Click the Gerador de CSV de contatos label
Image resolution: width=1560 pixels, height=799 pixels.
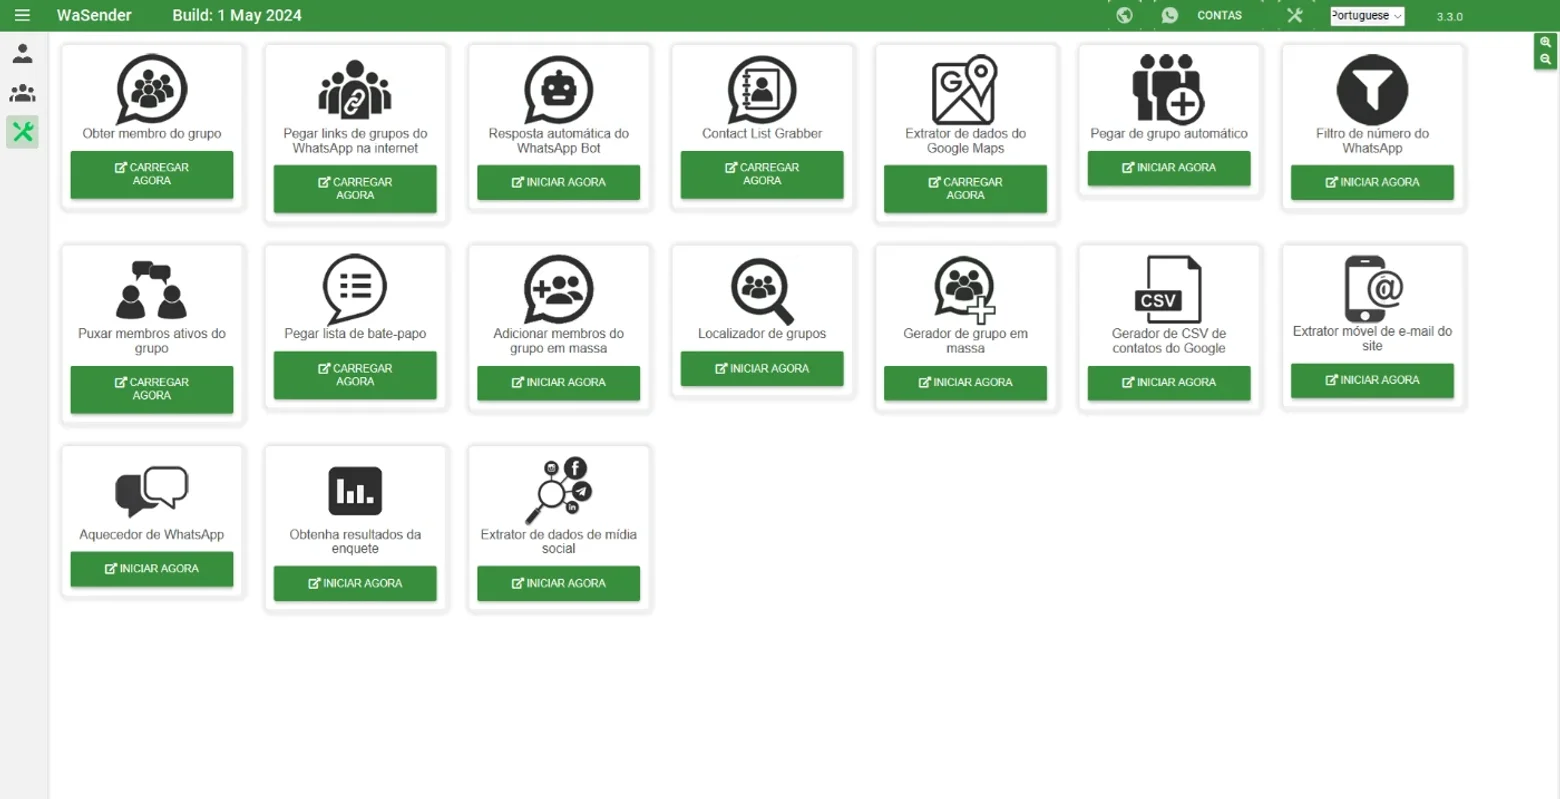click(1169, 341)
